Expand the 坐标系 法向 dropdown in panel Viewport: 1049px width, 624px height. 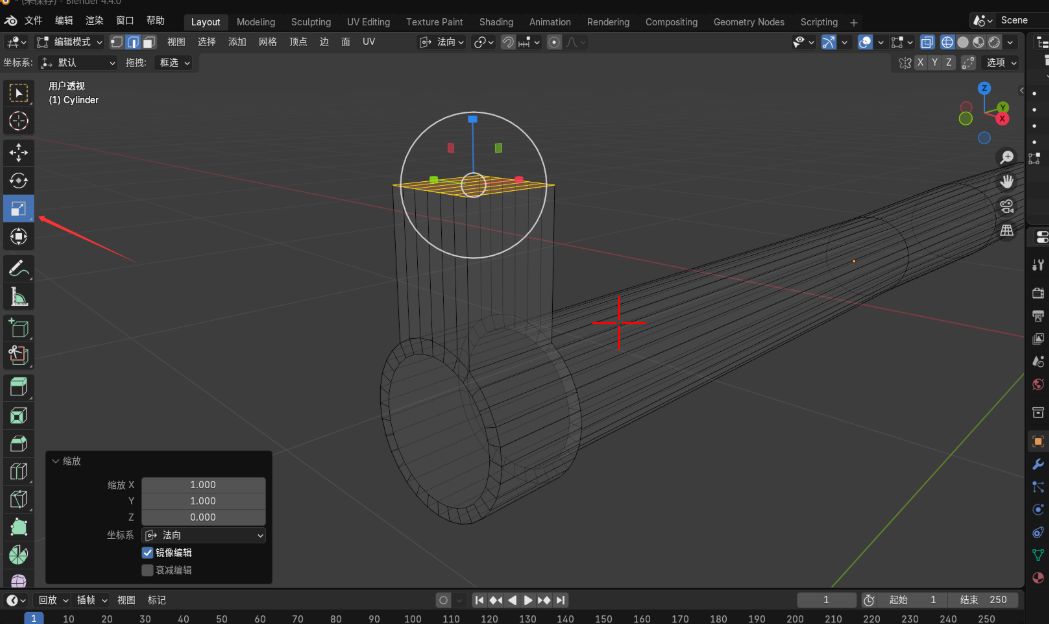coord(204,535)
